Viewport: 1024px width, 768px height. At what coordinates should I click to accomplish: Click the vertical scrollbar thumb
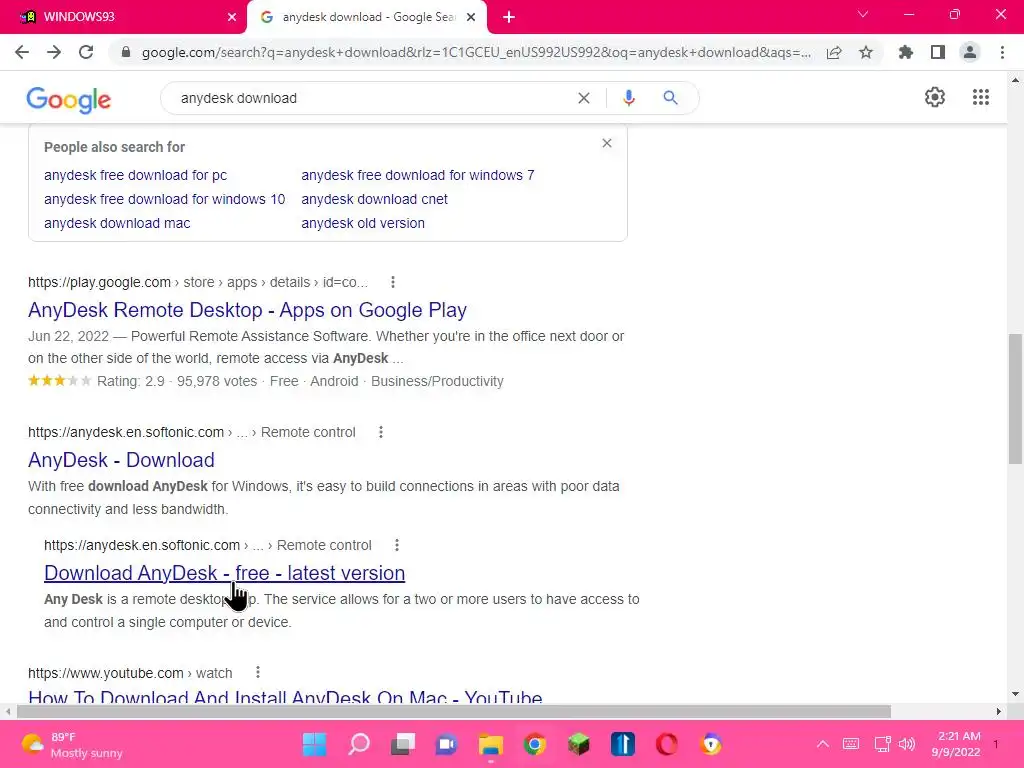click(x=1015, y=398)
